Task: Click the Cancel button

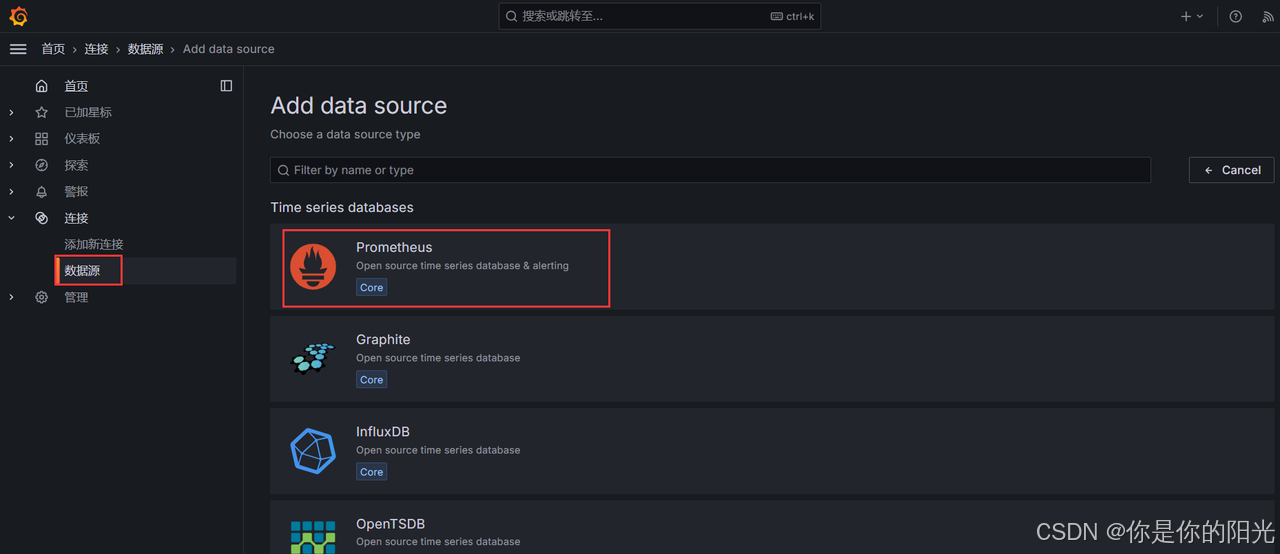Action: pyautogui.click(x=1232, y=170)
